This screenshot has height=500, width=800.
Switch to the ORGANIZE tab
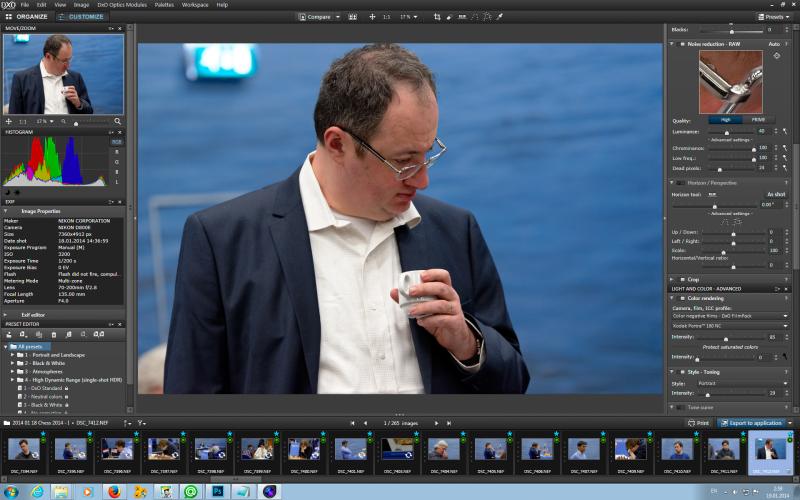coord(27,17)
